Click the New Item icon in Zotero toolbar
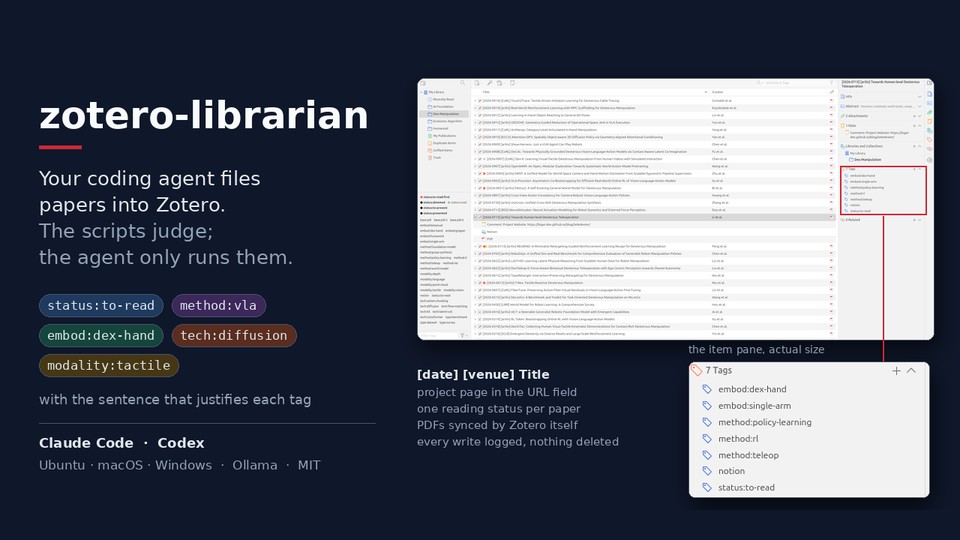 click(x=477, y=83)
